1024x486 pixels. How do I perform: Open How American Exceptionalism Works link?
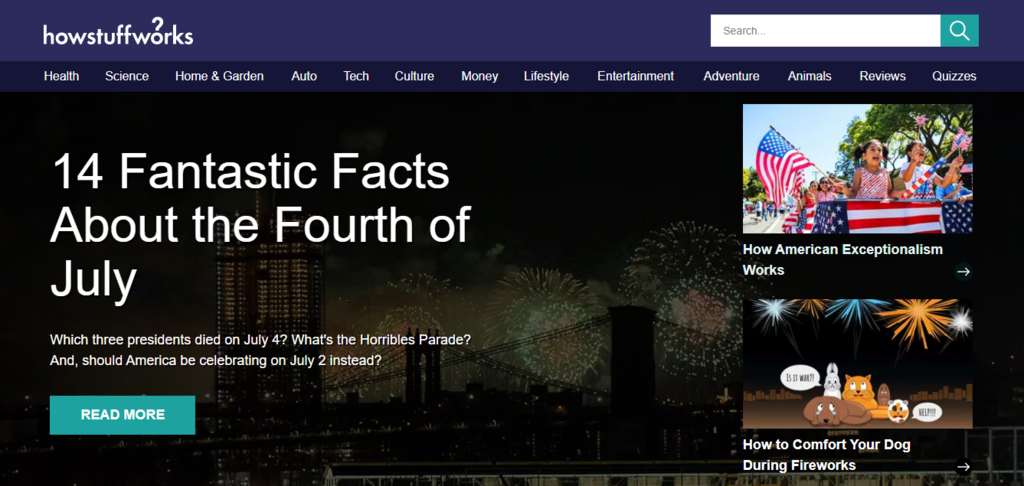842,259
